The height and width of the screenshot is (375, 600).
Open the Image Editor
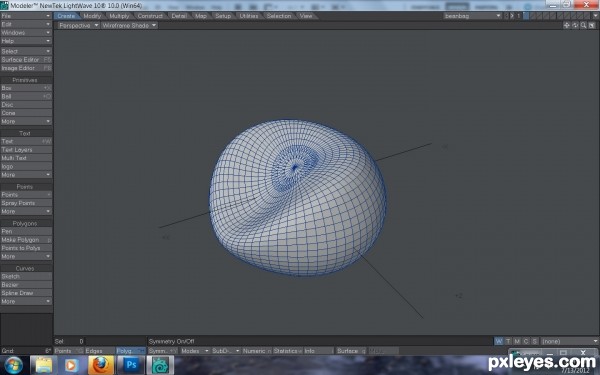[26, 68]
